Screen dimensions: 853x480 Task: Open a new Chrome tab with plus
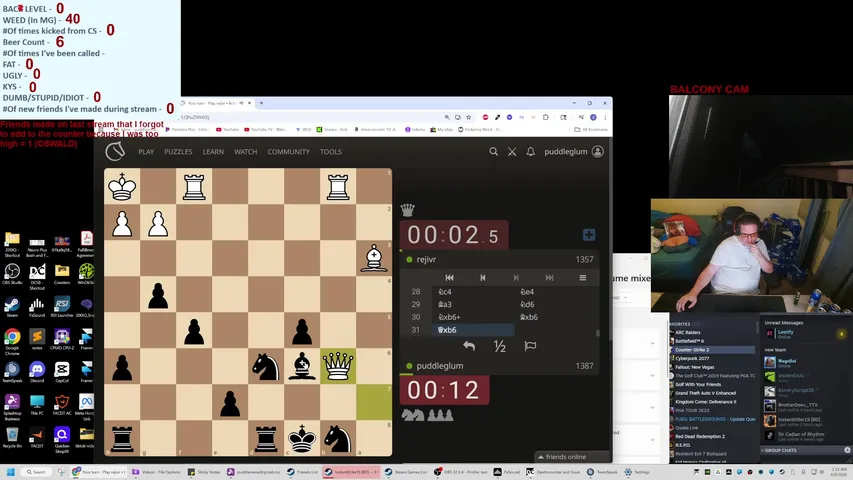[261, 103]
